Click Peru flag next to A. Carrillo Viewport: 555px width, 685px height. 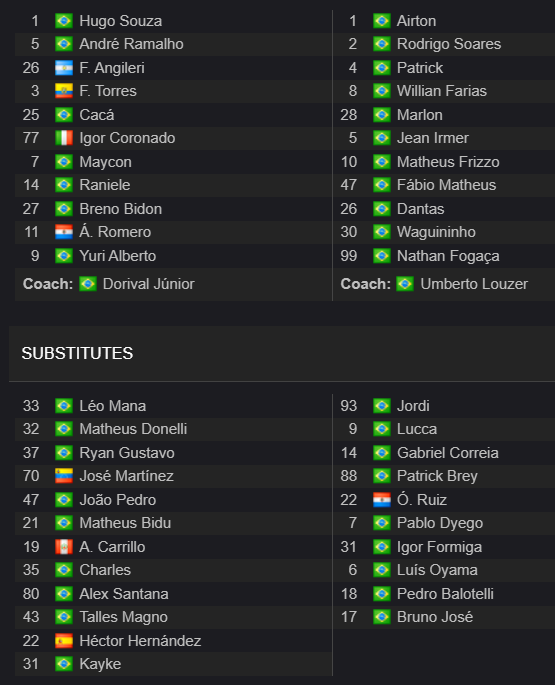64,547
